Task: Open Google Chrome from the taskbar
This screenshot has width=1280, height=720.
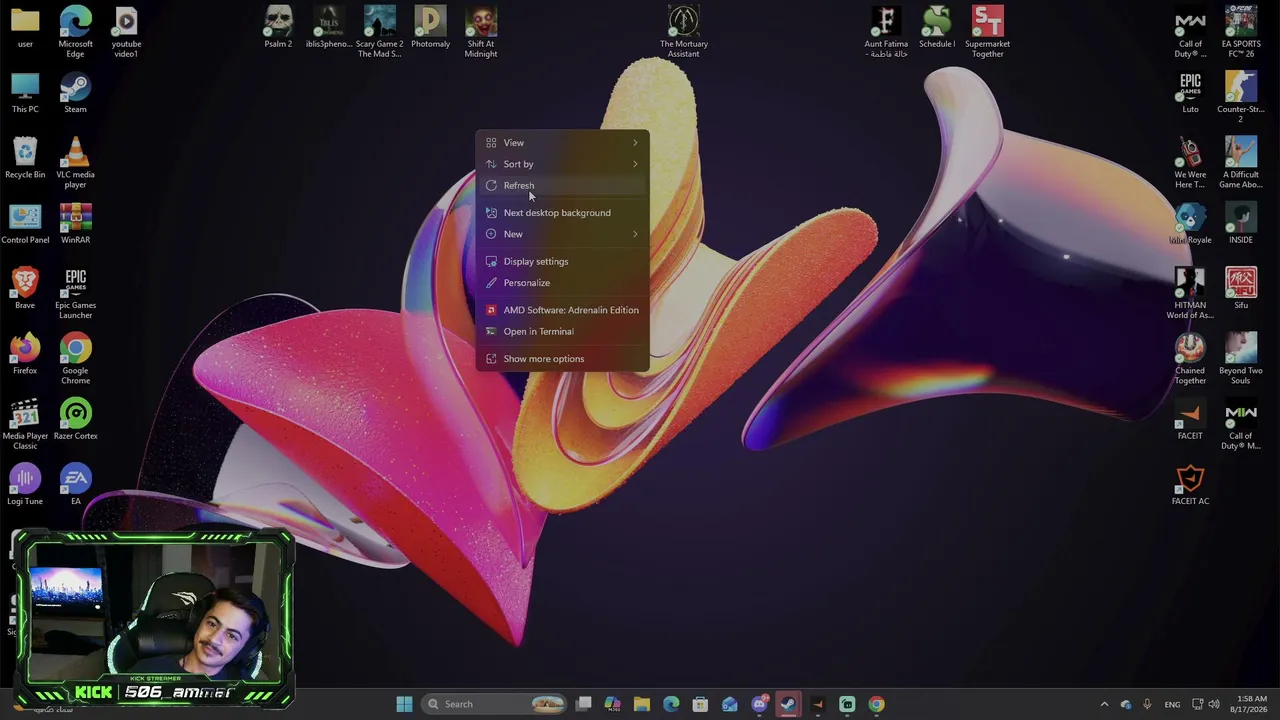Action: click(x=876, y=704)
